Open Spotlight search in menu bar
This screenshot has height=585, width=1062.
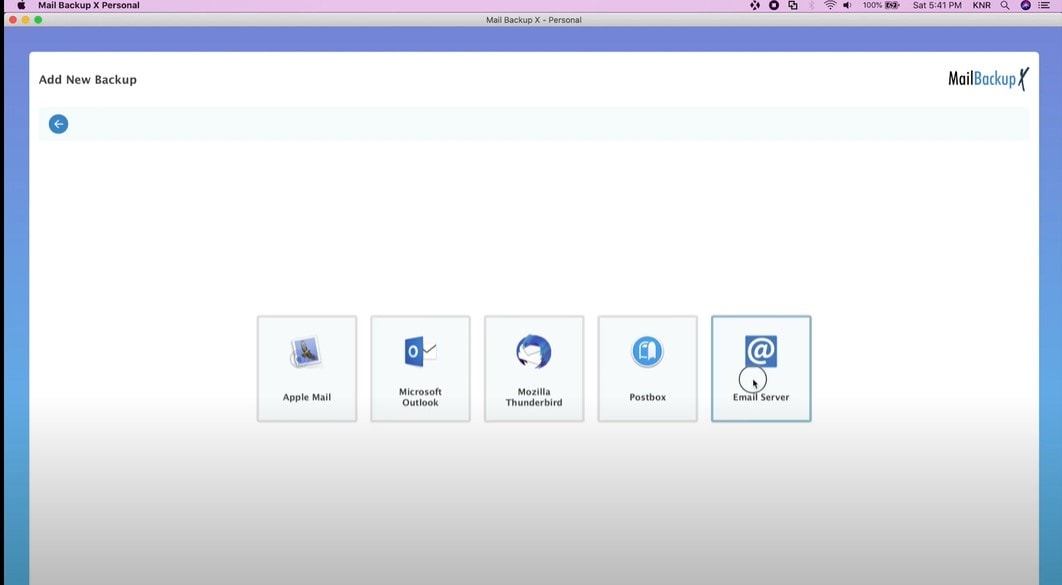click(1005, 5)
